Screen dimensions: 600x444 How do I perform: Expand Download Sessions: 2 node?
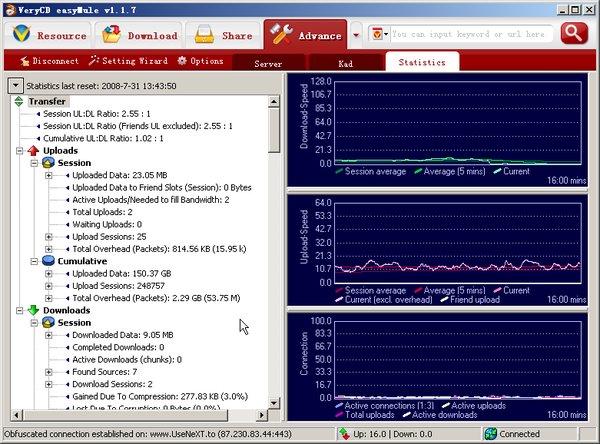49,384
